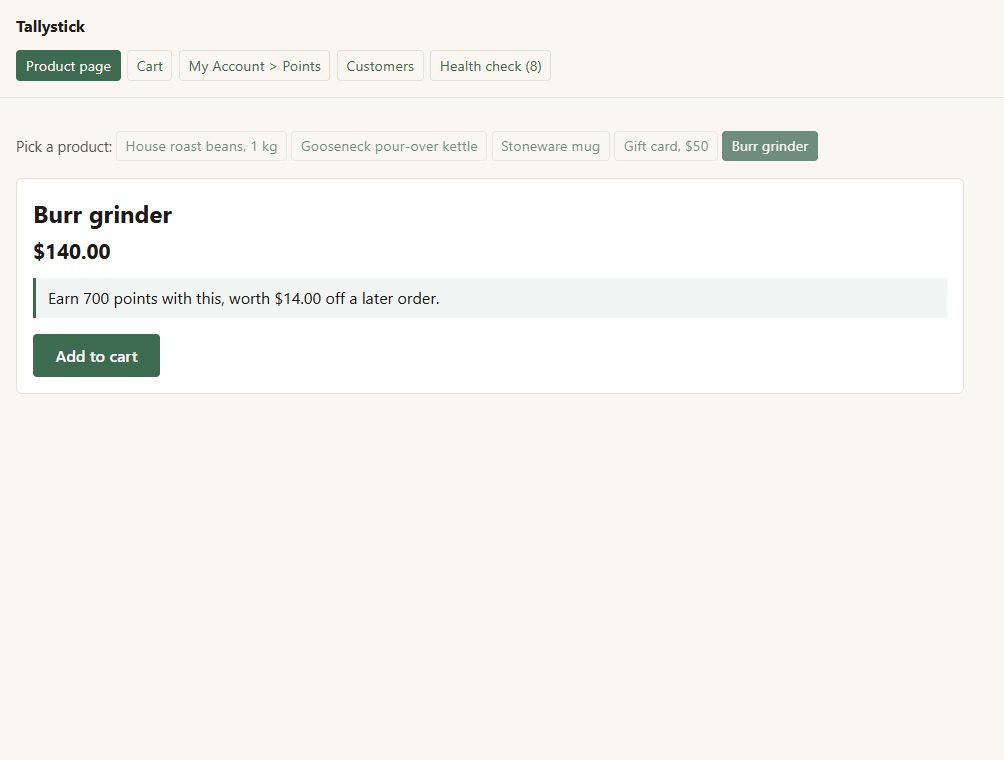Select the Burr grinder product chip

pos(770,146)
